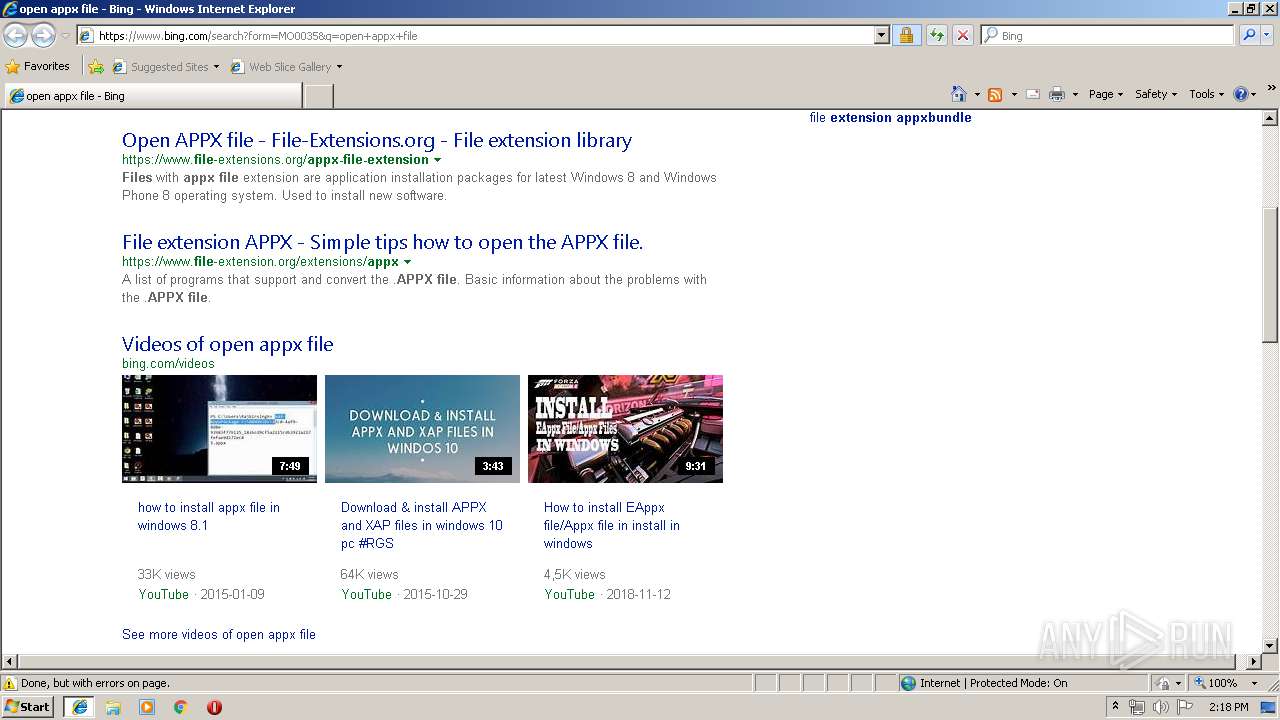Click the URL address bar field

pos(484,35)
